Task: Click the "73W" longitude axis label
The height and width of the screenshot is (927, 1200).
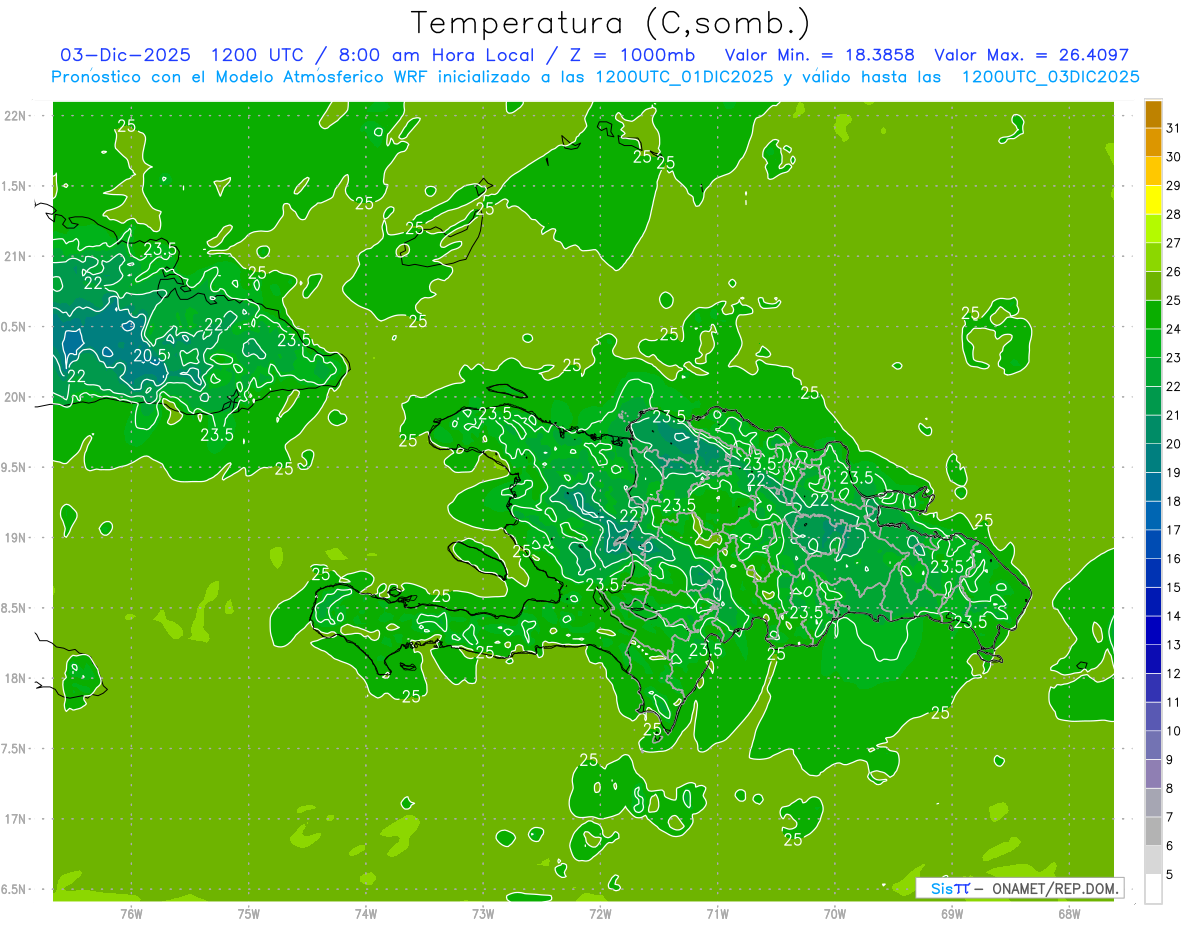Action: pos(483,913)
